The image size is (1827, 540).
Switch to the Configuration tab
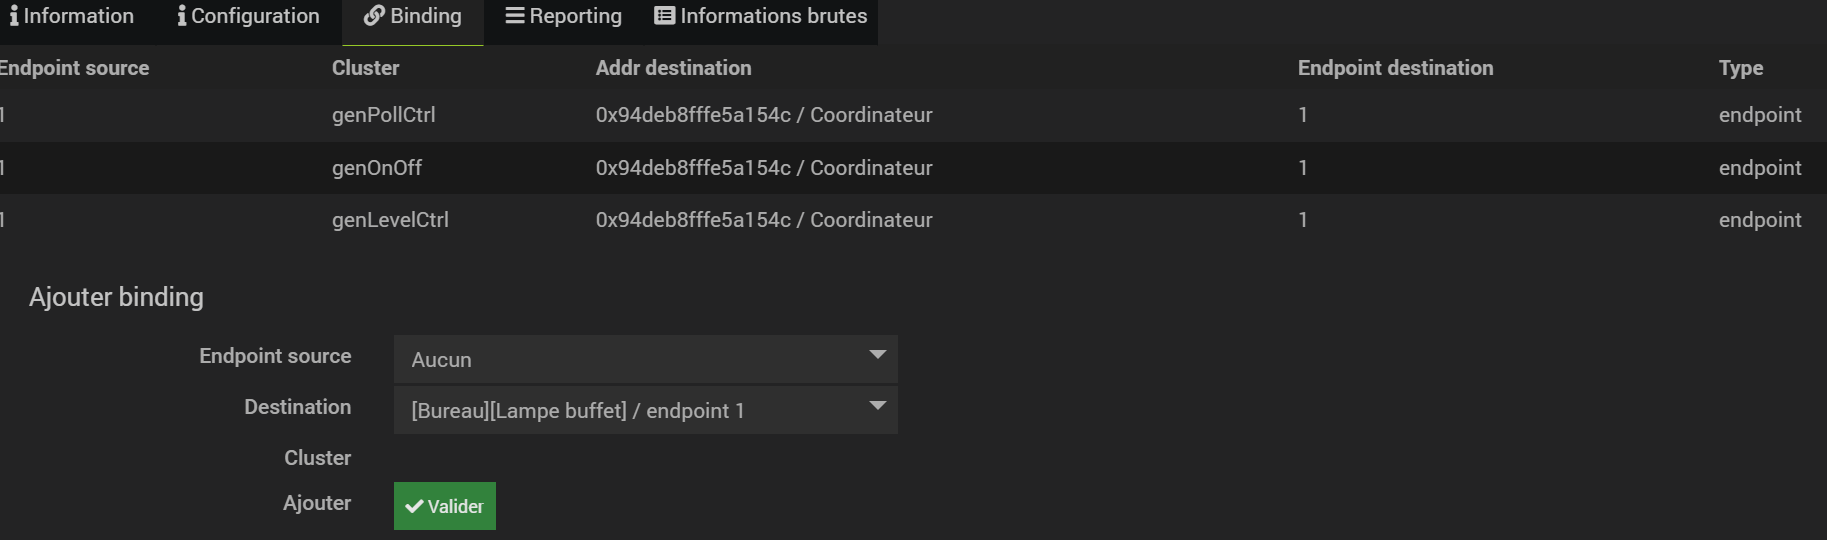pos(248,17)
